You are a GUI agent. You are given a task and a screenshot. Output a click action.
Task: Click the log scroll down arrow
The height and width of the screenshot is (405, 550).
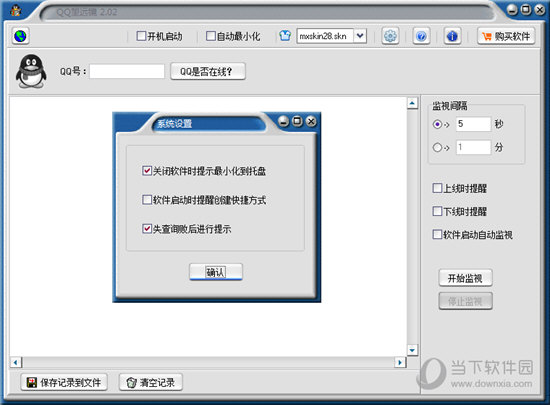pyautogui.click(x=412, y=350)
